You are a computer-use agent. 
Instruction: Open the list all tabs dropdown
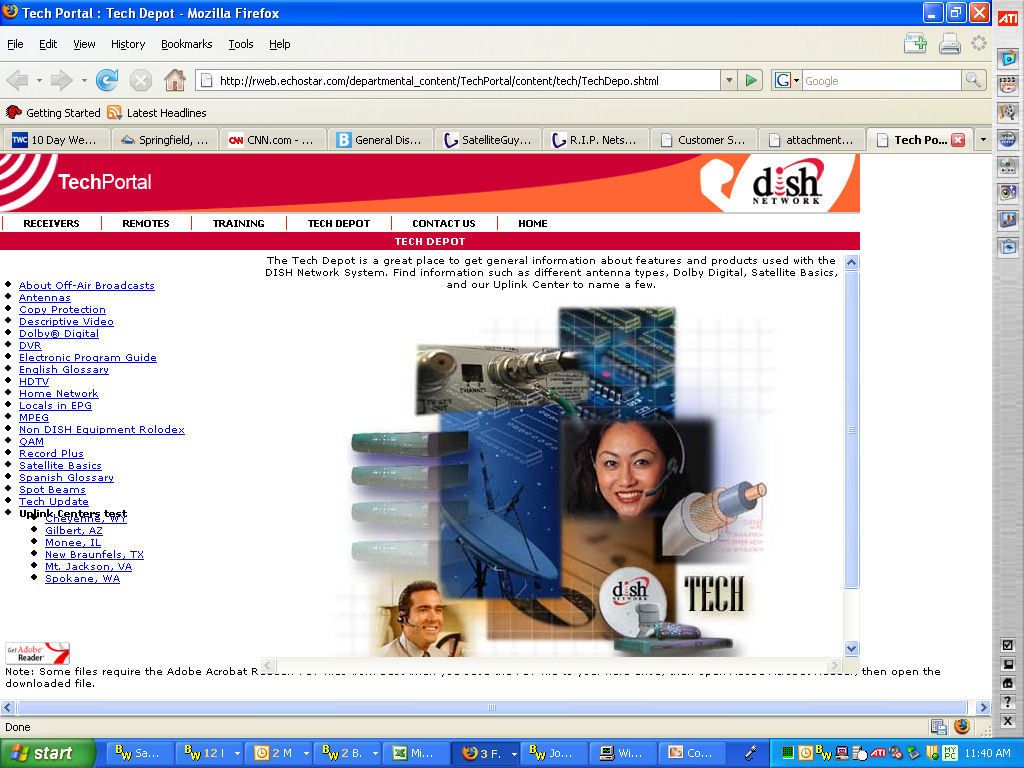click(983, 140)
